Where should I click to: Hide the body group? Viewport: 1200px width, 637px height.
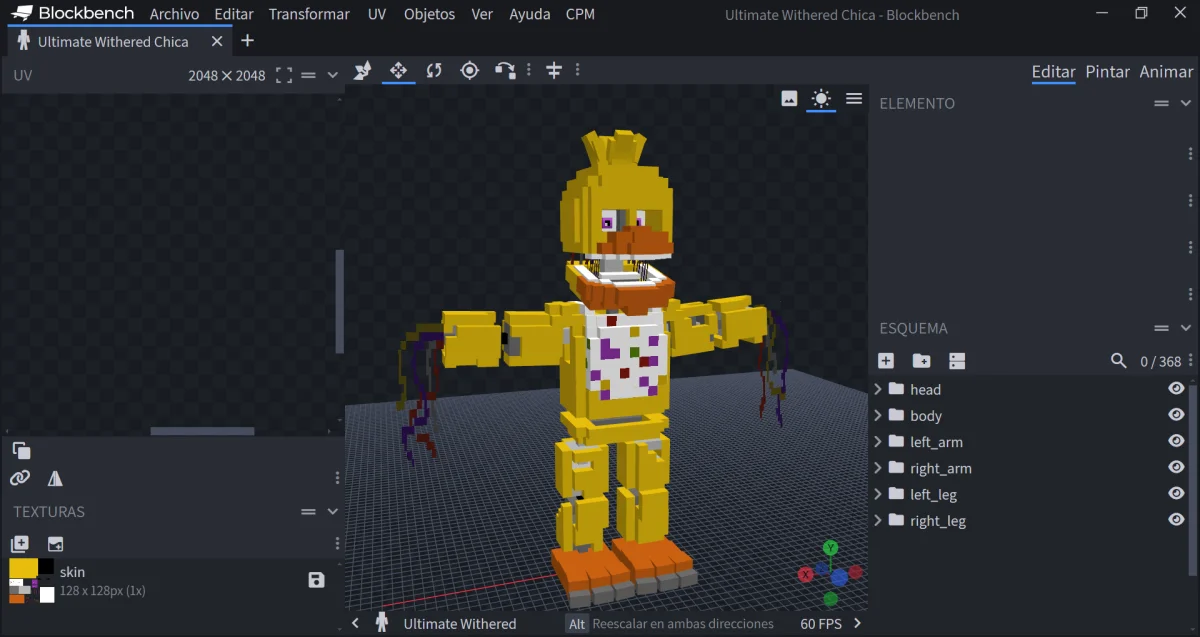click(x=1176, y=415)
